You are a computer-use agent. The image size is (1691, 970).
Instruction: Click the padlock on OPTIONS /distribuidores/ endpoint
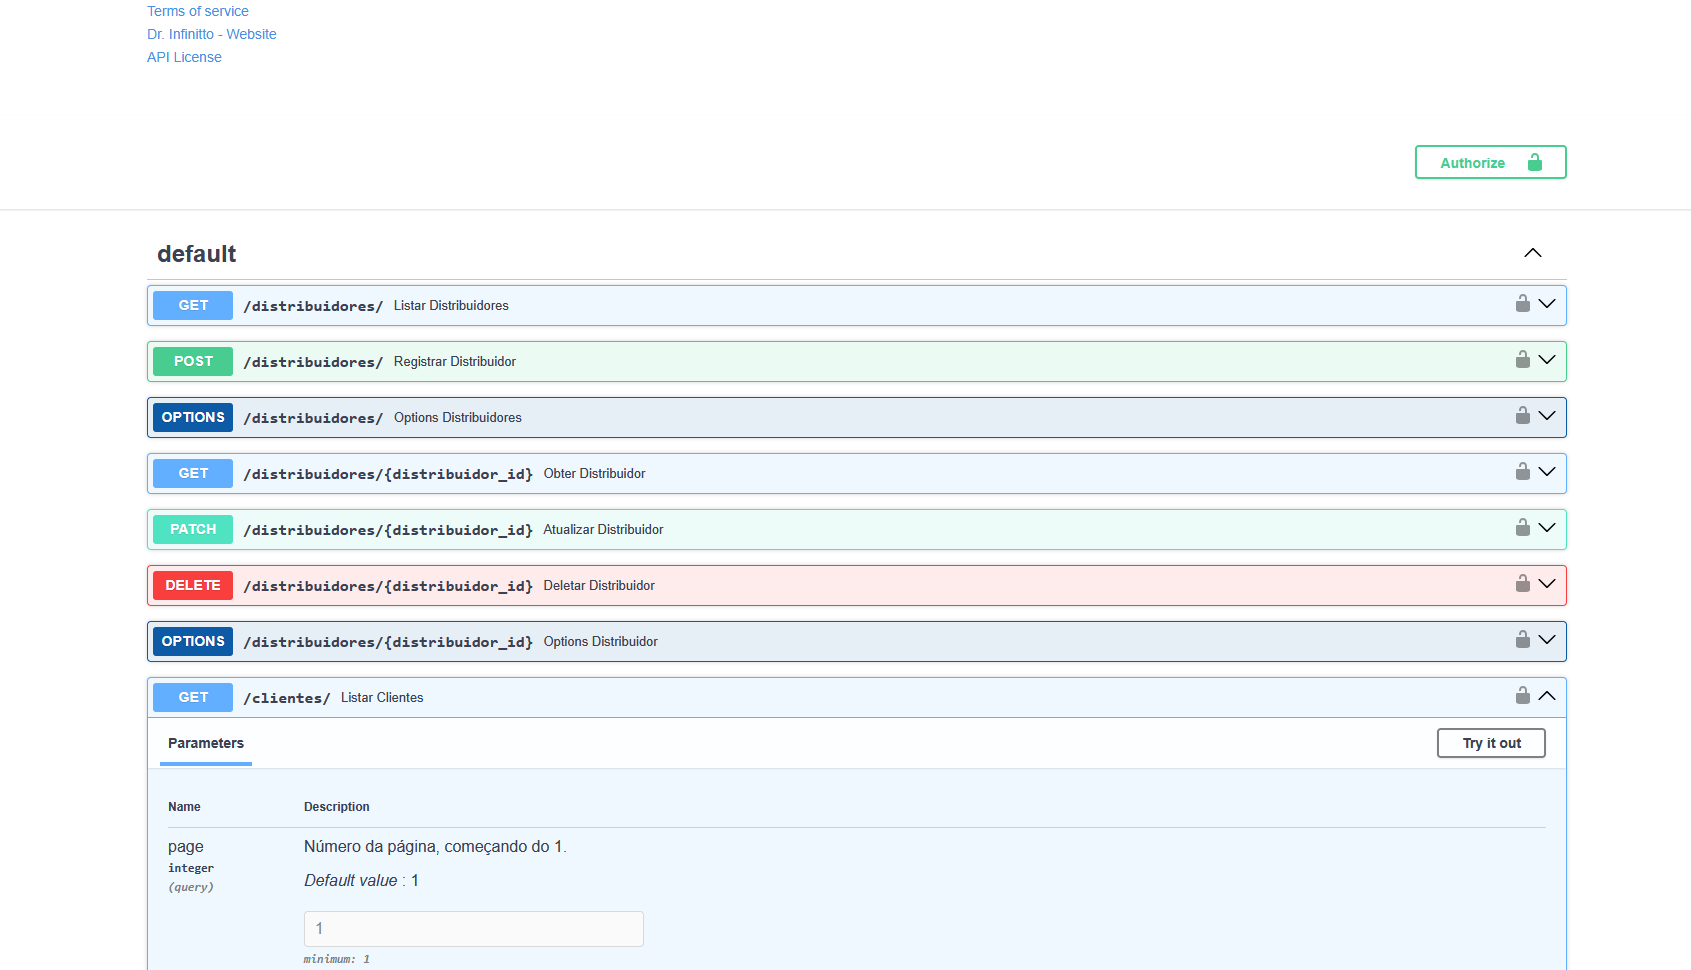coord(1523,416)
